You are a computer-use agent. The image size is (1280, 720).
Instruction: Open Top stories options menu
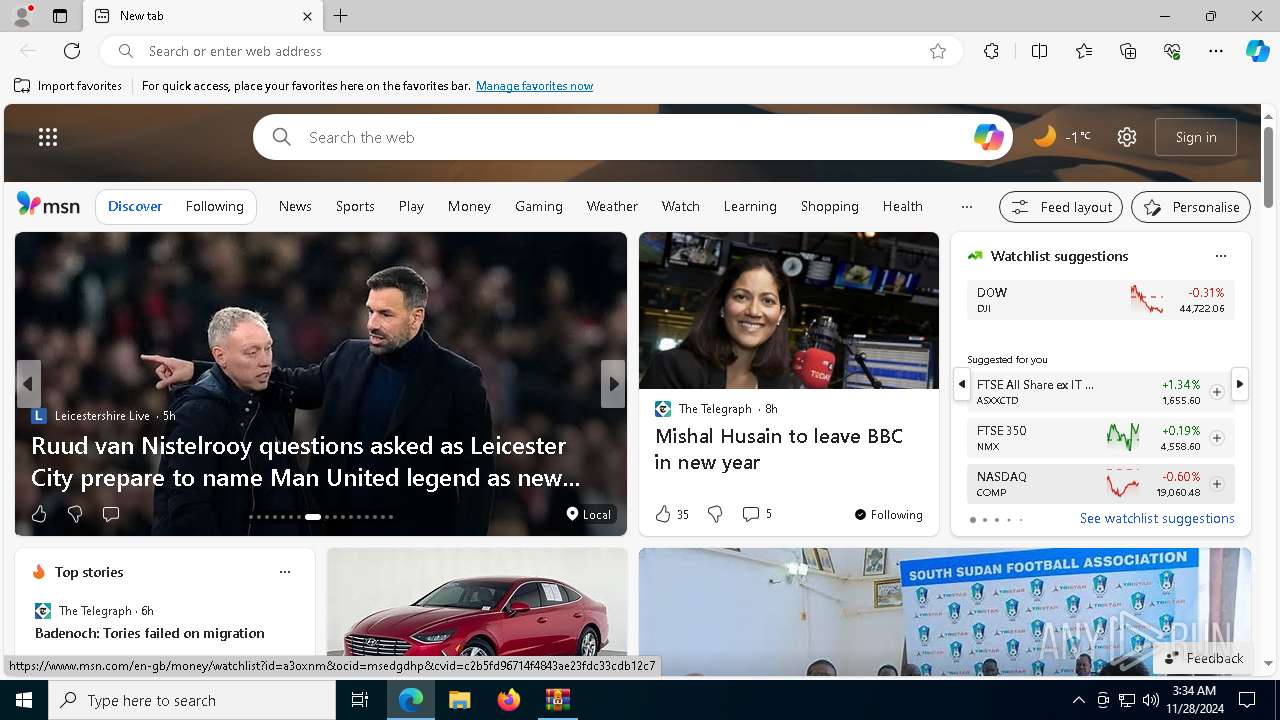(285, 572)
